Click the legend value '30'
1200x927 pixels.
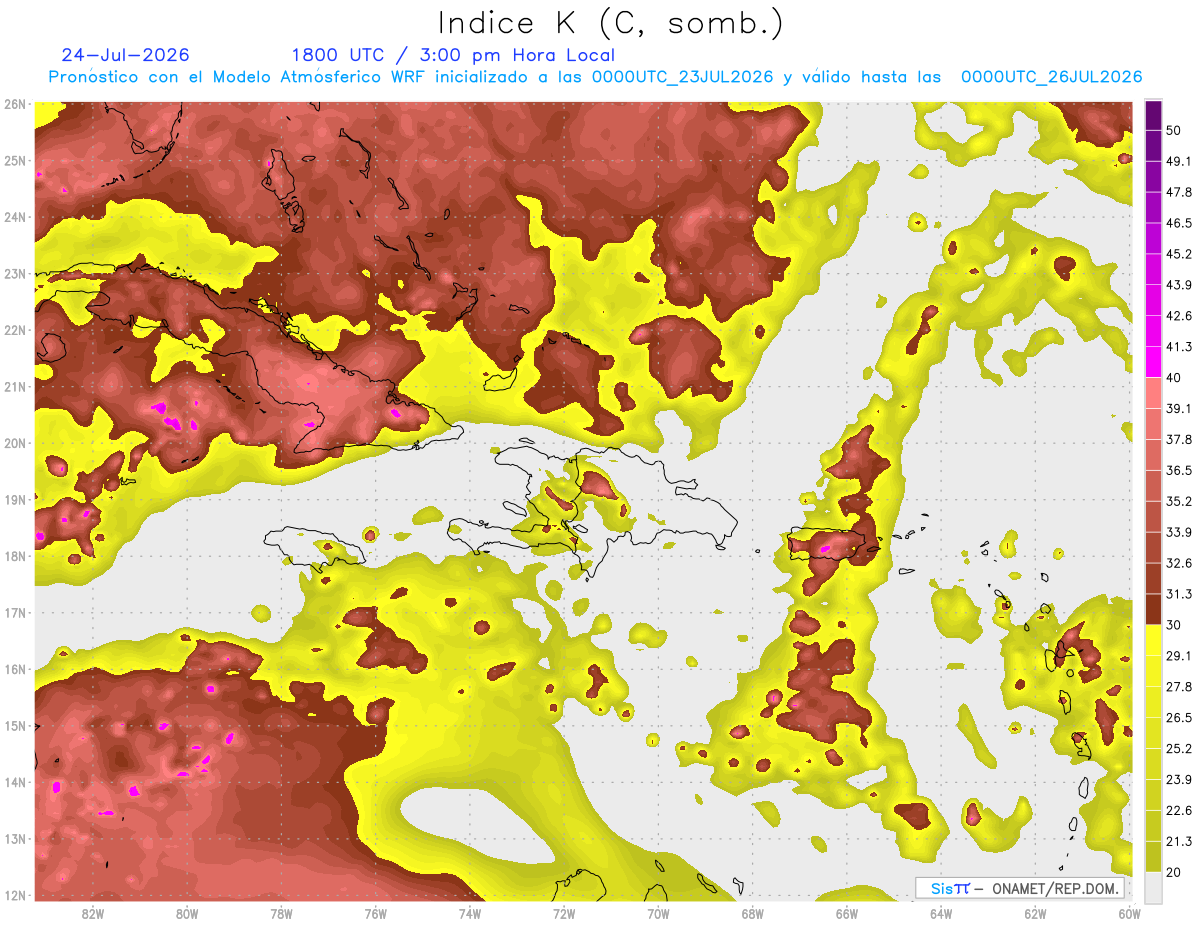[x=1175, y=625]
